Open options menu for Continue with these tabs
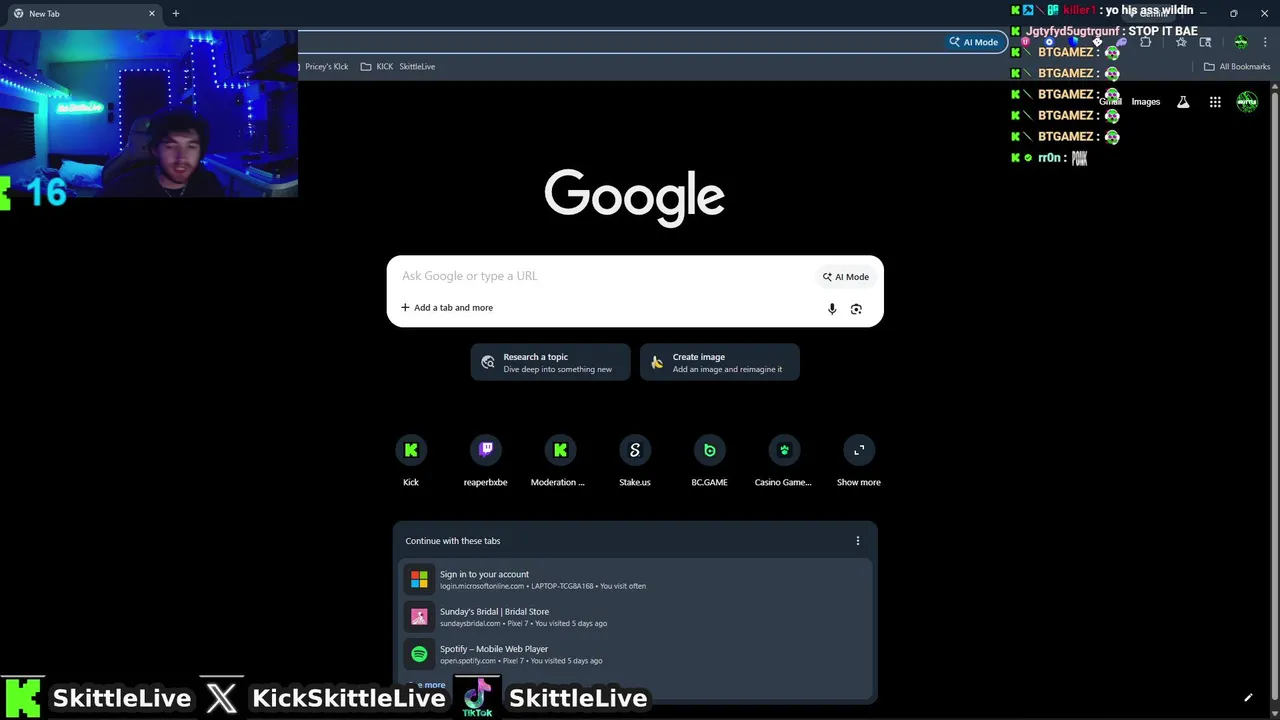The width and height of the screenshot is (1280, 720). [x=857, y=541]
